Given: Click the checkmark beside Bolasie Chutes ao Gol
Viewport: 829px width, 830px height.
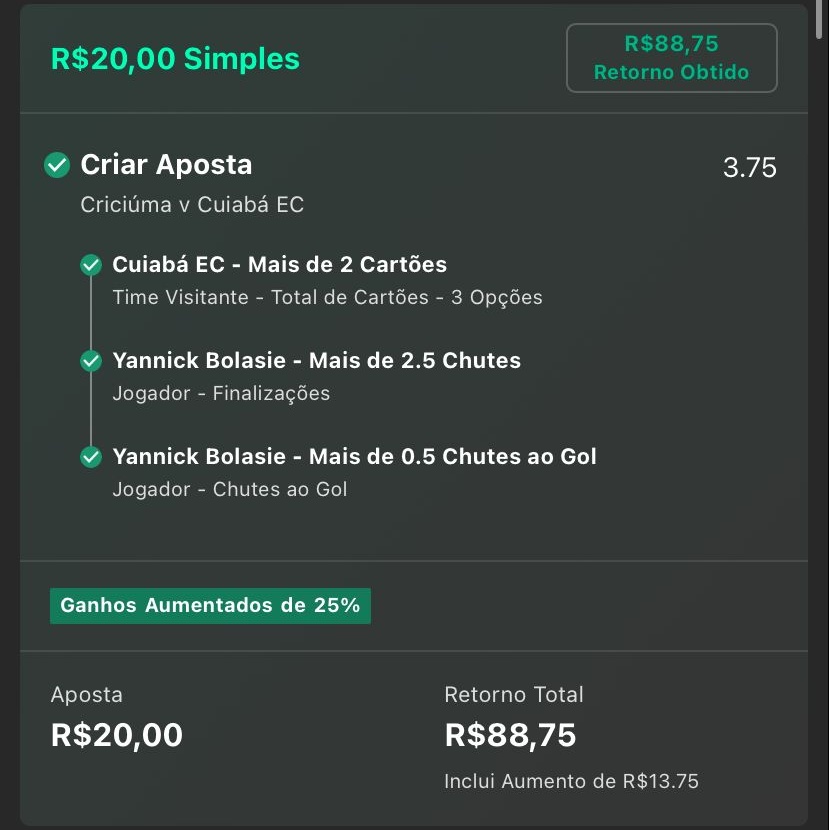Looking at the screenshot, I should 91,456.
